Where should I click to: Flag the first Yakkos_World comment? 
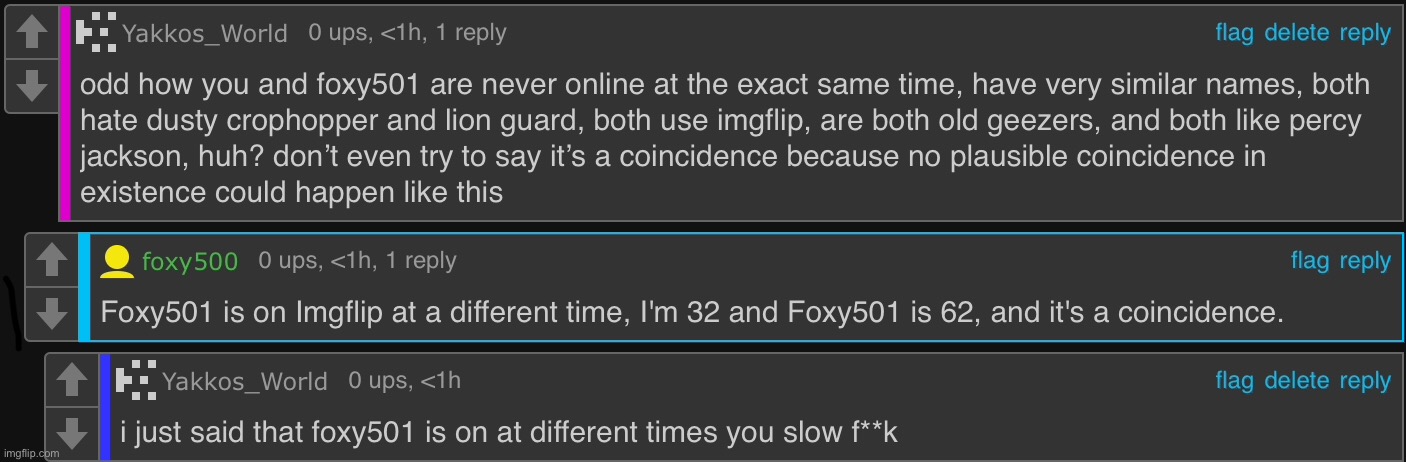point(1234,34)
